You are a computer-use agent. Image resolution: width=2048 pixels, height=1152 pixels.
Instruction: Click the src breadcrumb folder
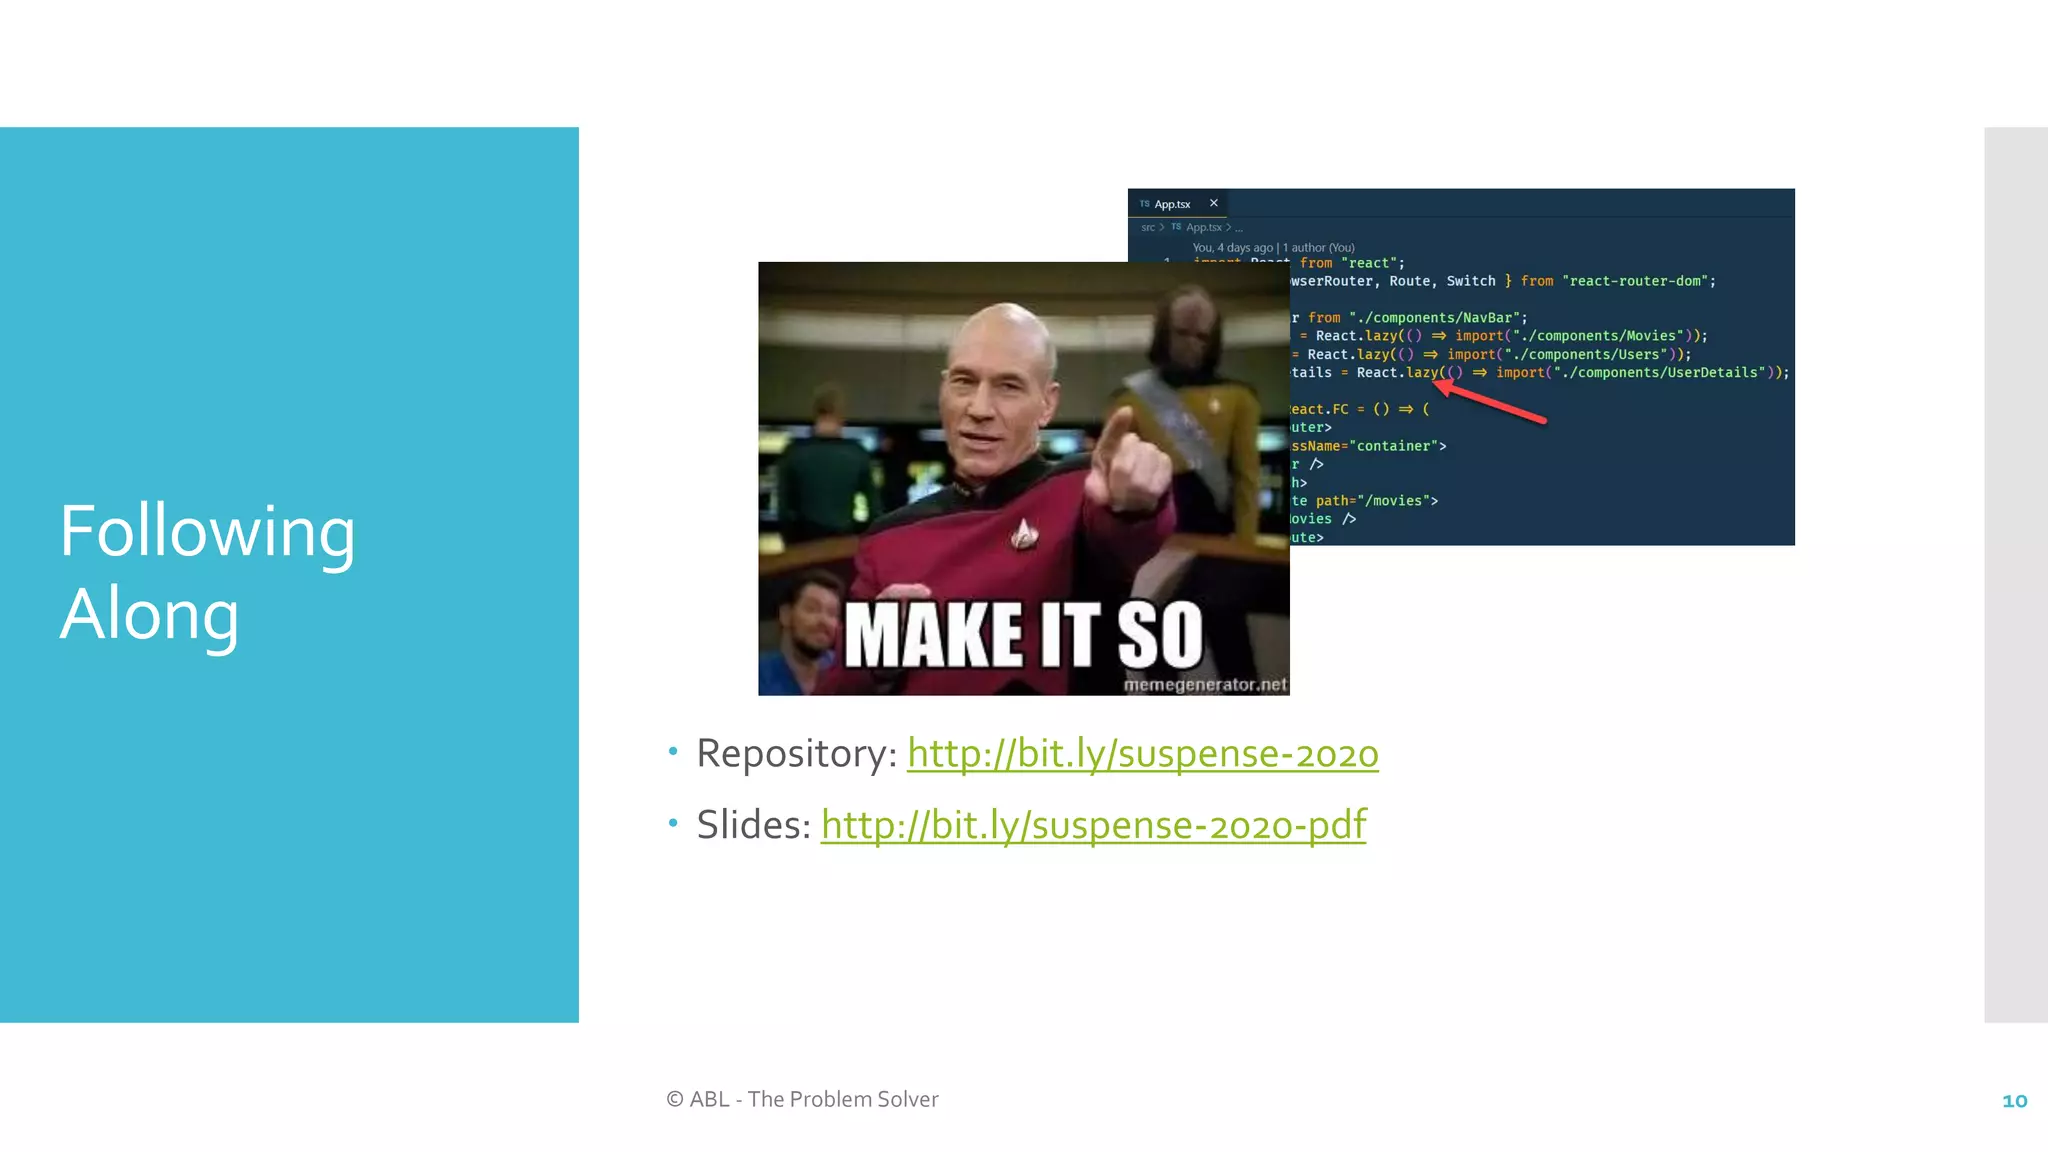point(1148,228)
